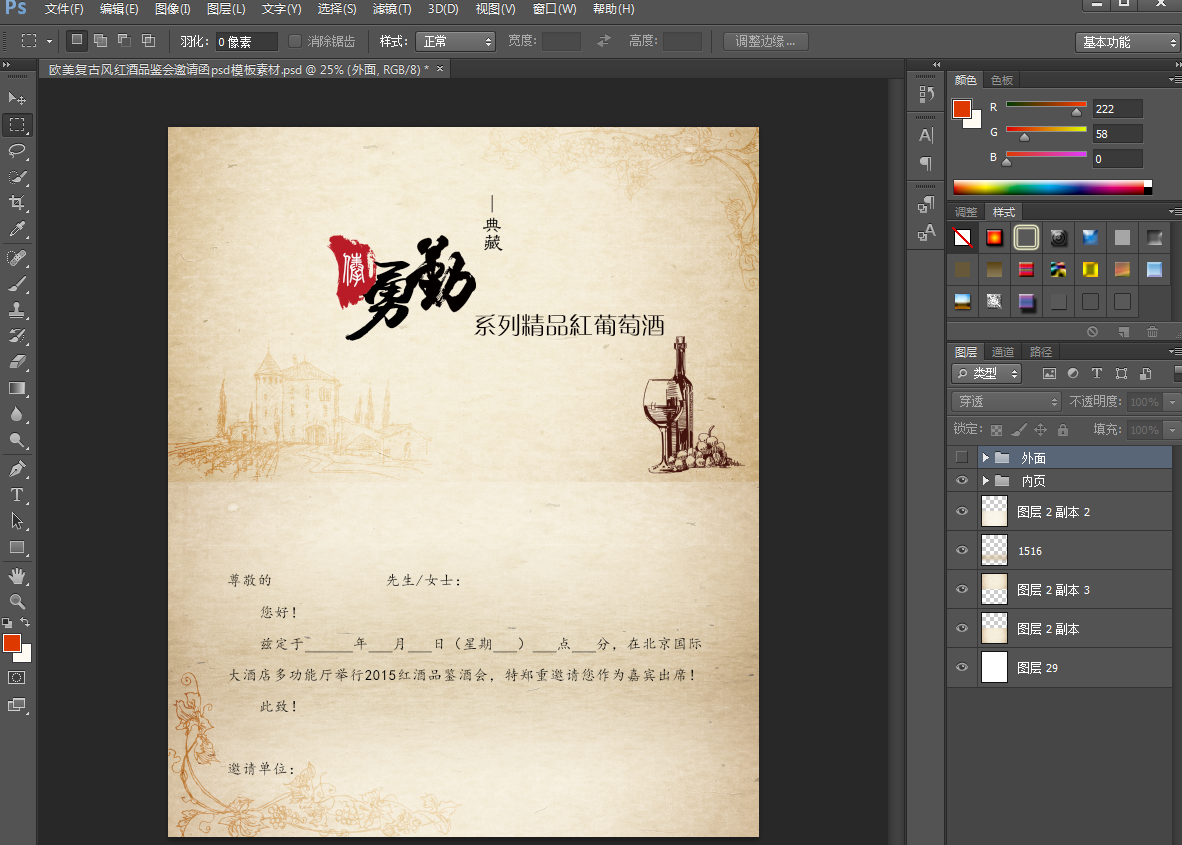Open the 图层(L) menu
The width and height of the screenshot is (1182, 845).
click(225, 9)
